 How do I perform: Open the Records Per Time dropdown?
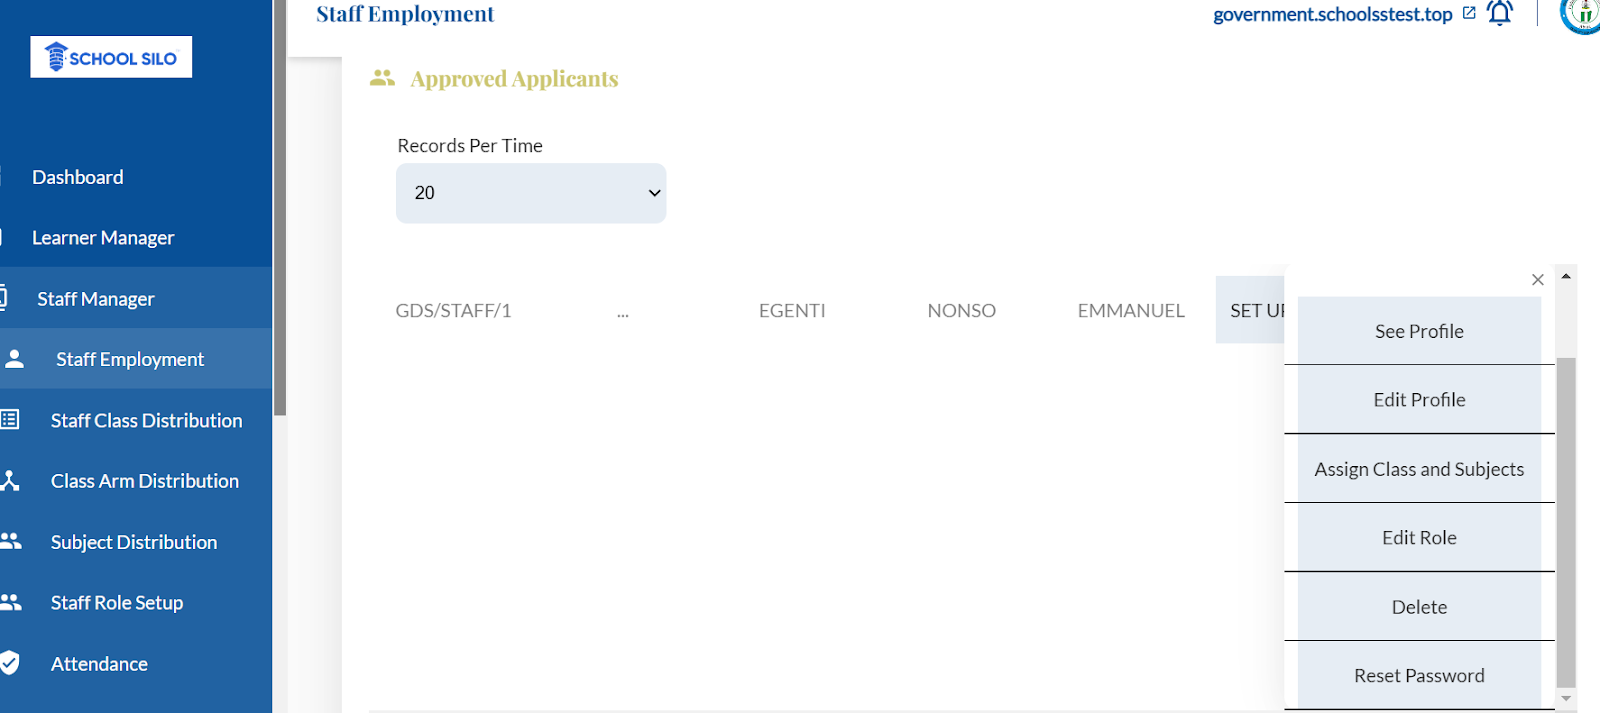tap(531, 193)
